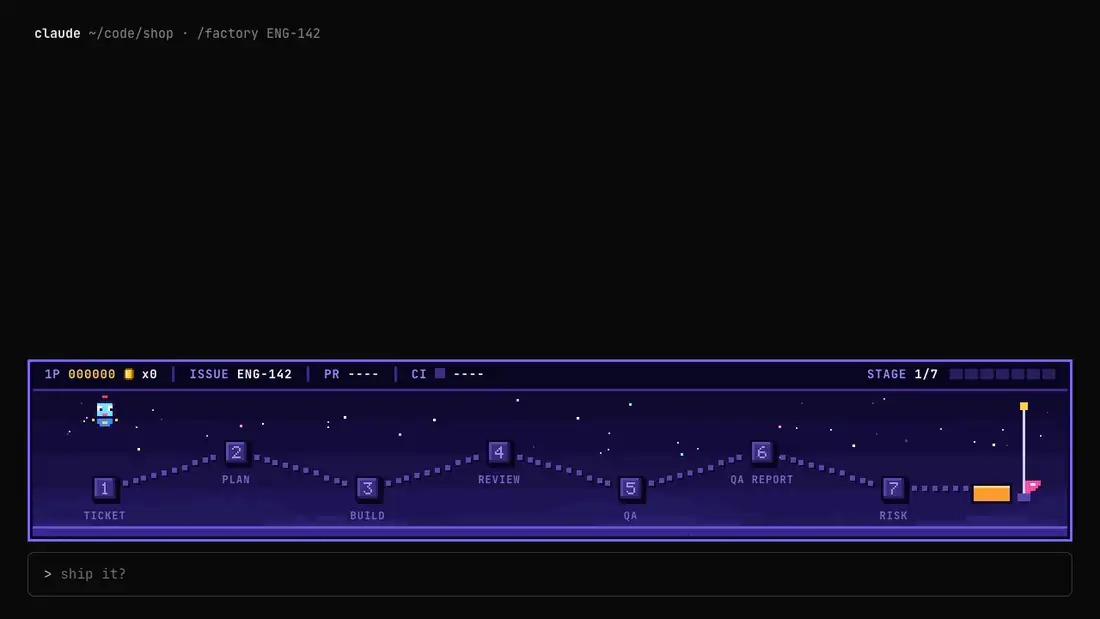Click the stage 5 QA node
This screenshot has height=619, width=1100.
630,488
